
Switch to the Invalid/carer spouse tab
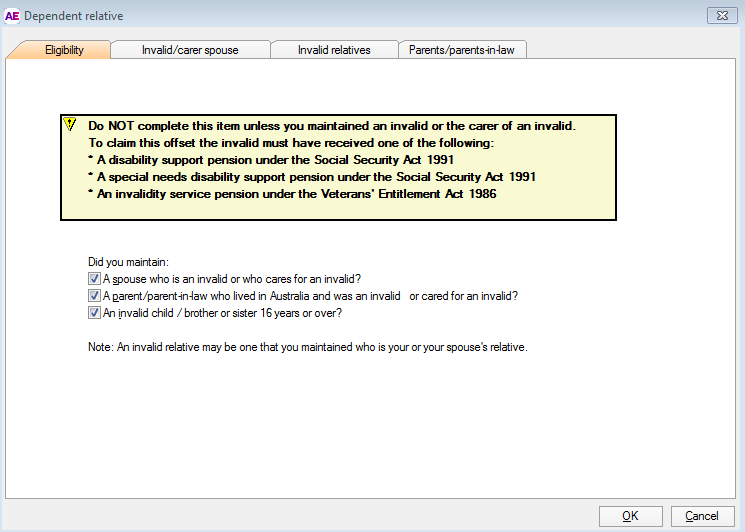190,50
